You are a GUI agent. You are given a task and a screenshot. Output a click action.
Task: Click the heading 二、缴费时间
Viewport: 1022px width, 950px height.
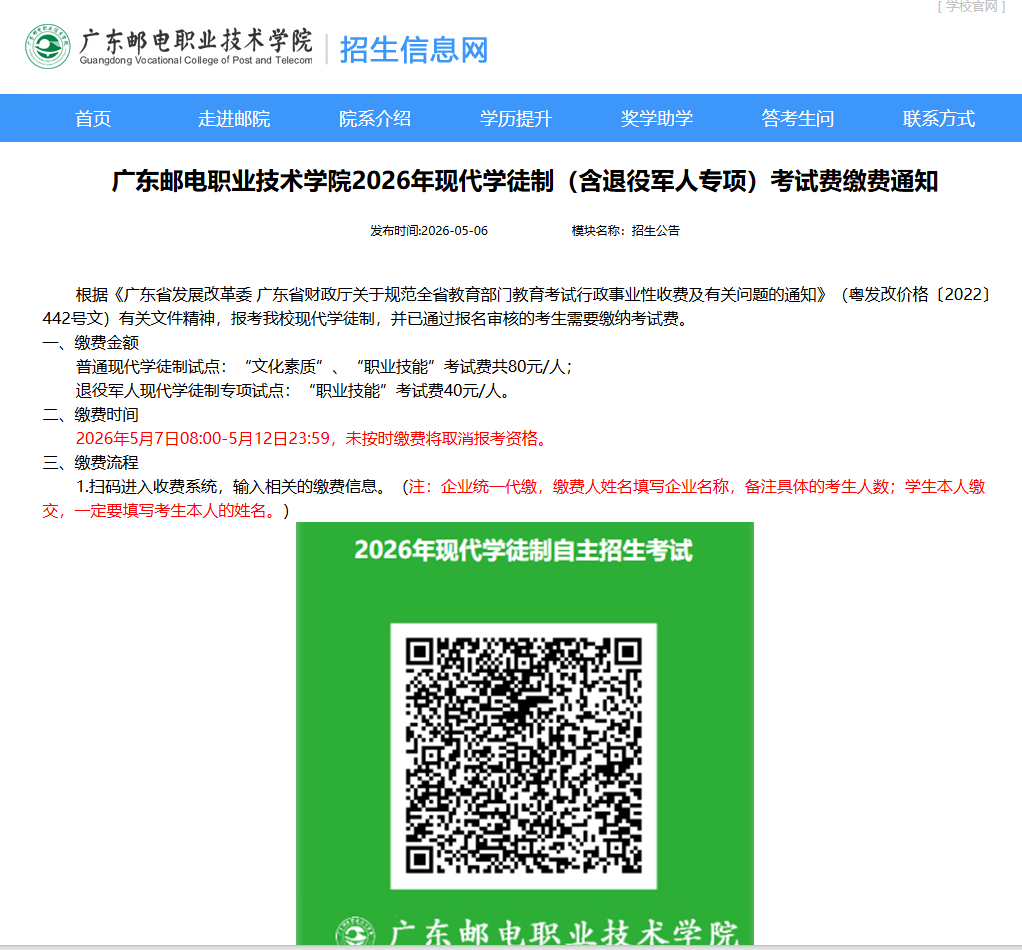coord(91,415)
